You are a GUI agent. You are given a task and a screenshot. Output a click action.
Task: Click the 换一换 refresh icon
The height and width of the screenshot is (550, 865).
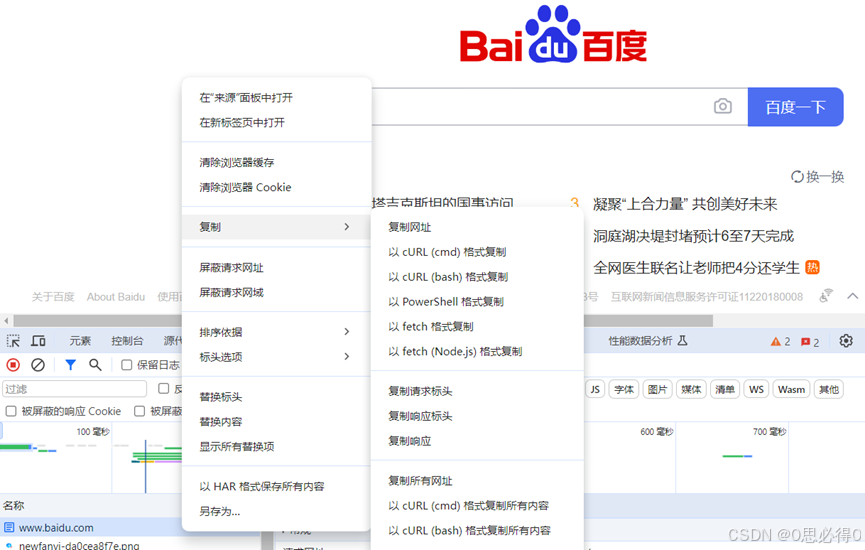(797, 177)
